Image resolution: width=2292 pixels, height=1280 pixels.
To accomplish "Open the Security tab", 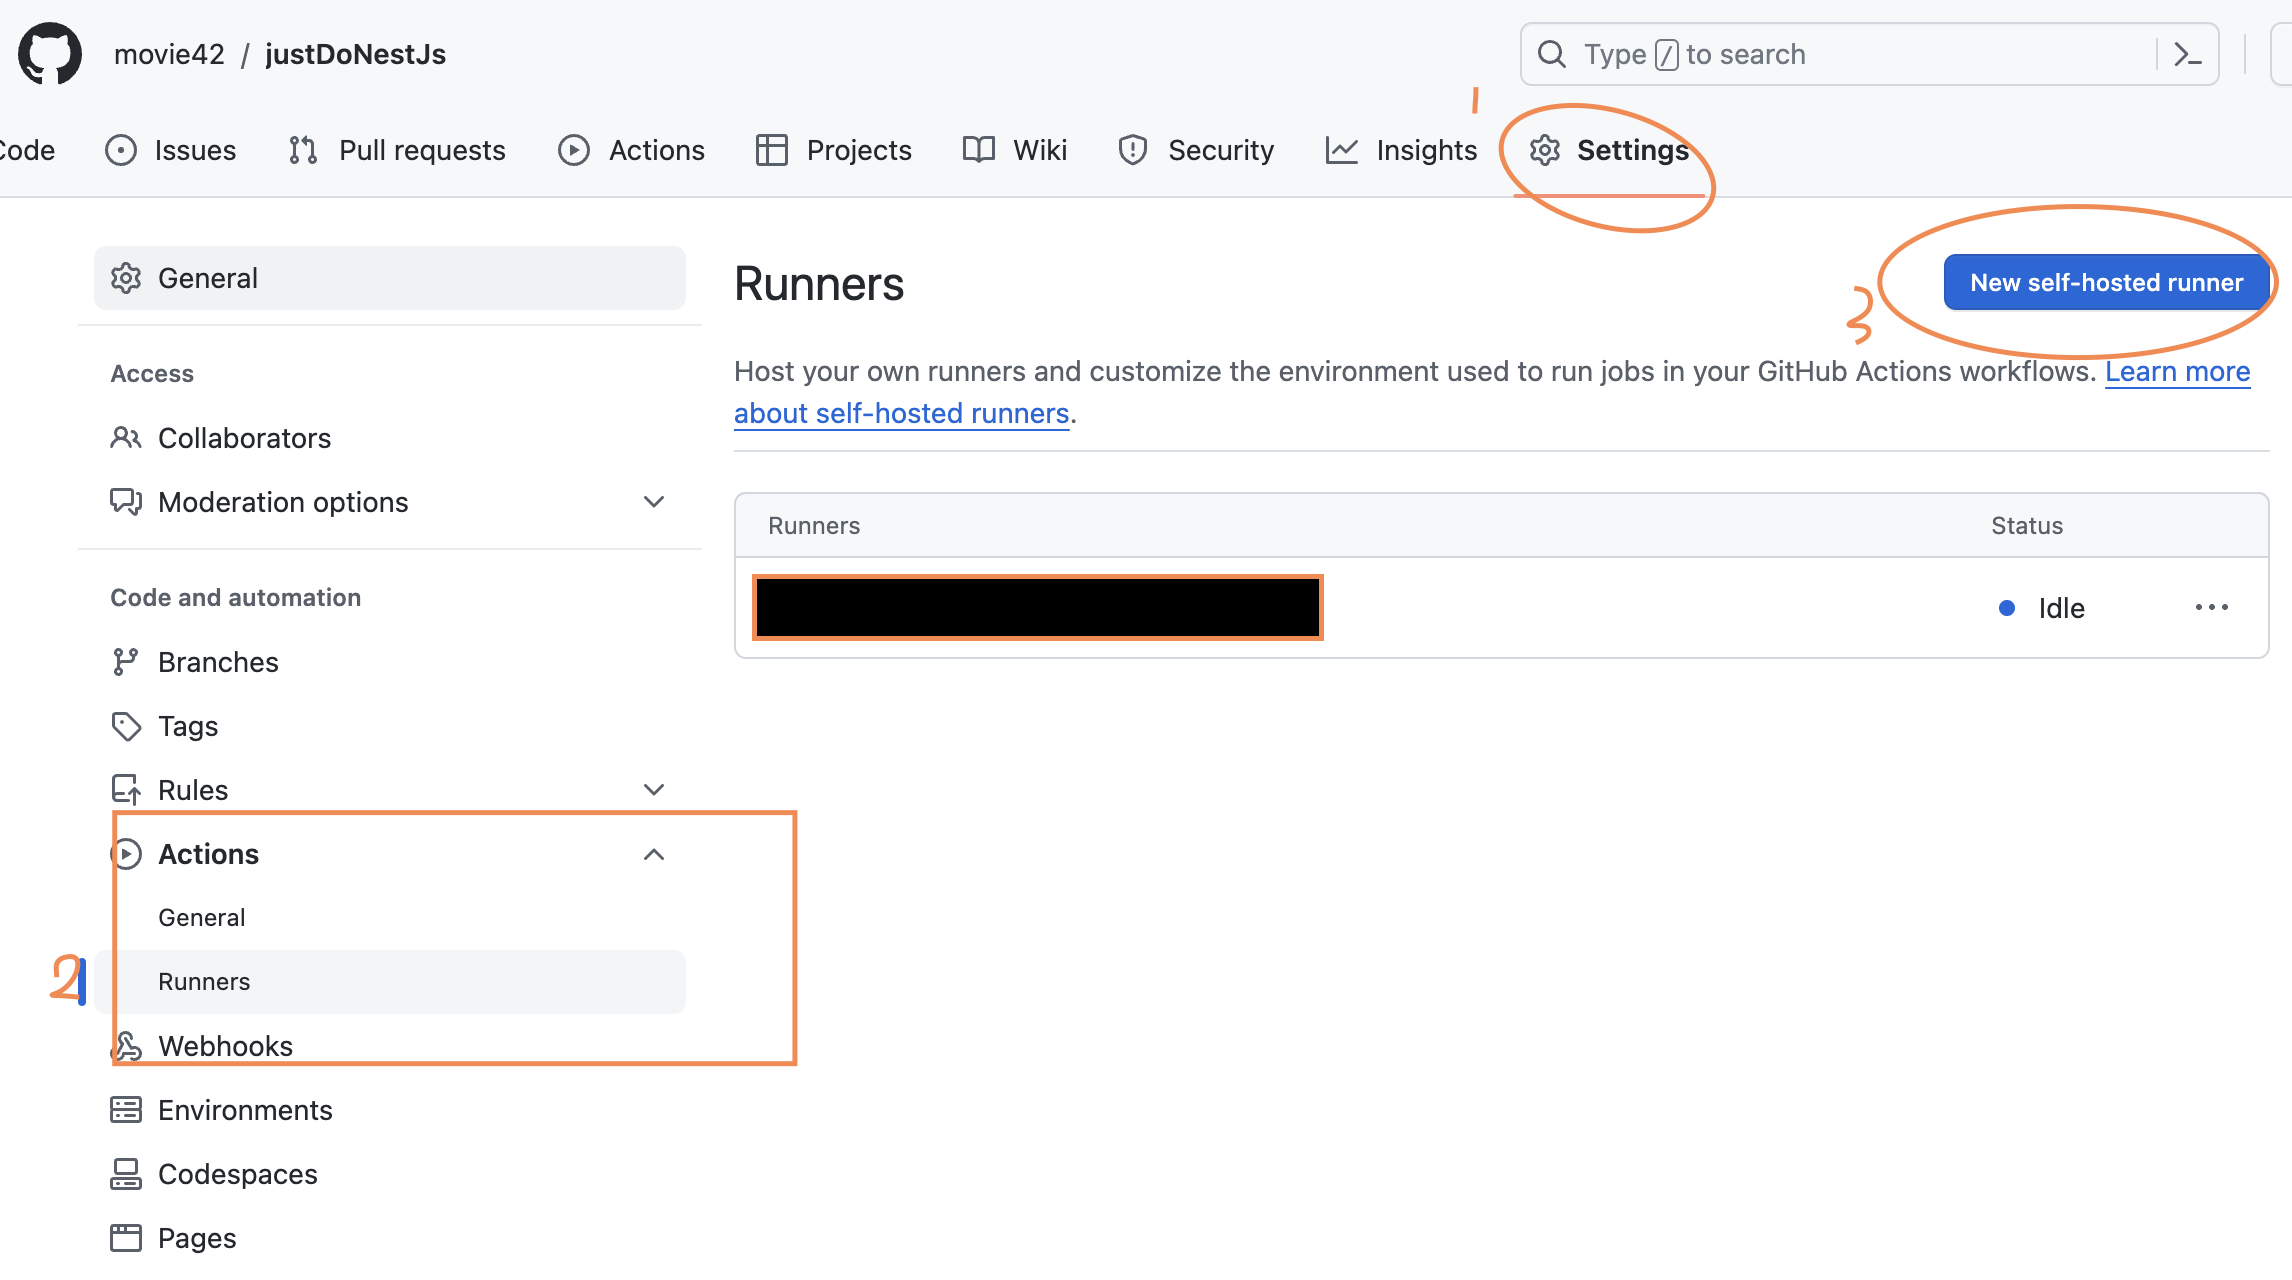I will coord(1197,150).
